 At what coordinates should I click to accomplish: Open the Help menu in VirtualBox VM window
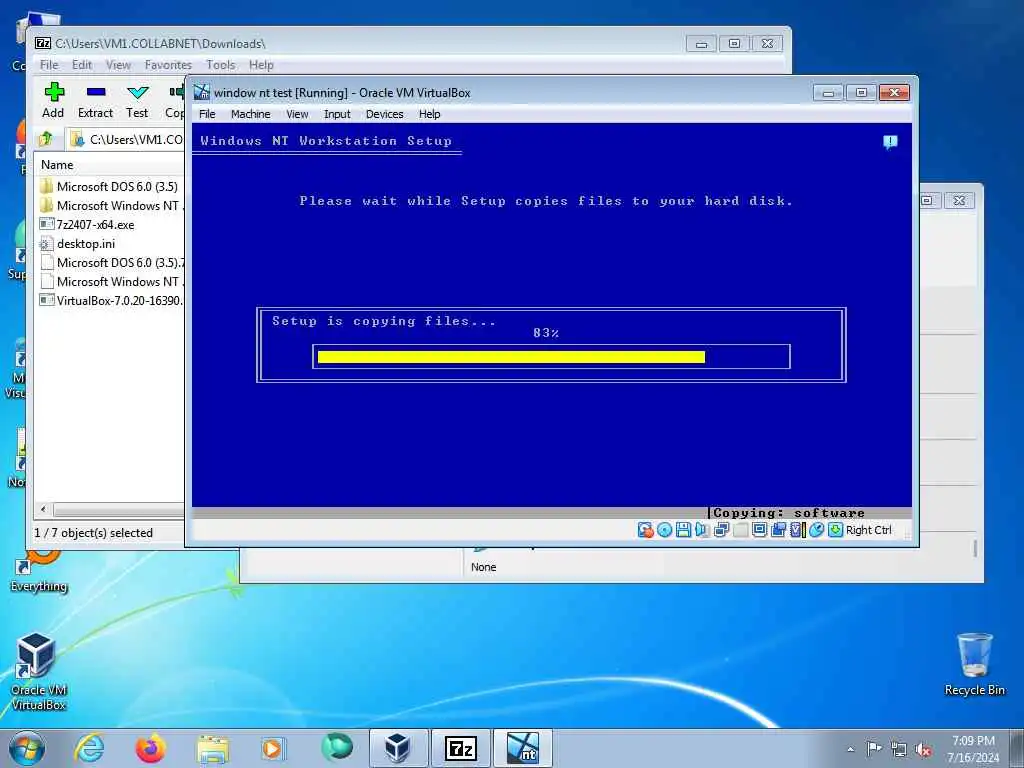click(x=430, y=114)
